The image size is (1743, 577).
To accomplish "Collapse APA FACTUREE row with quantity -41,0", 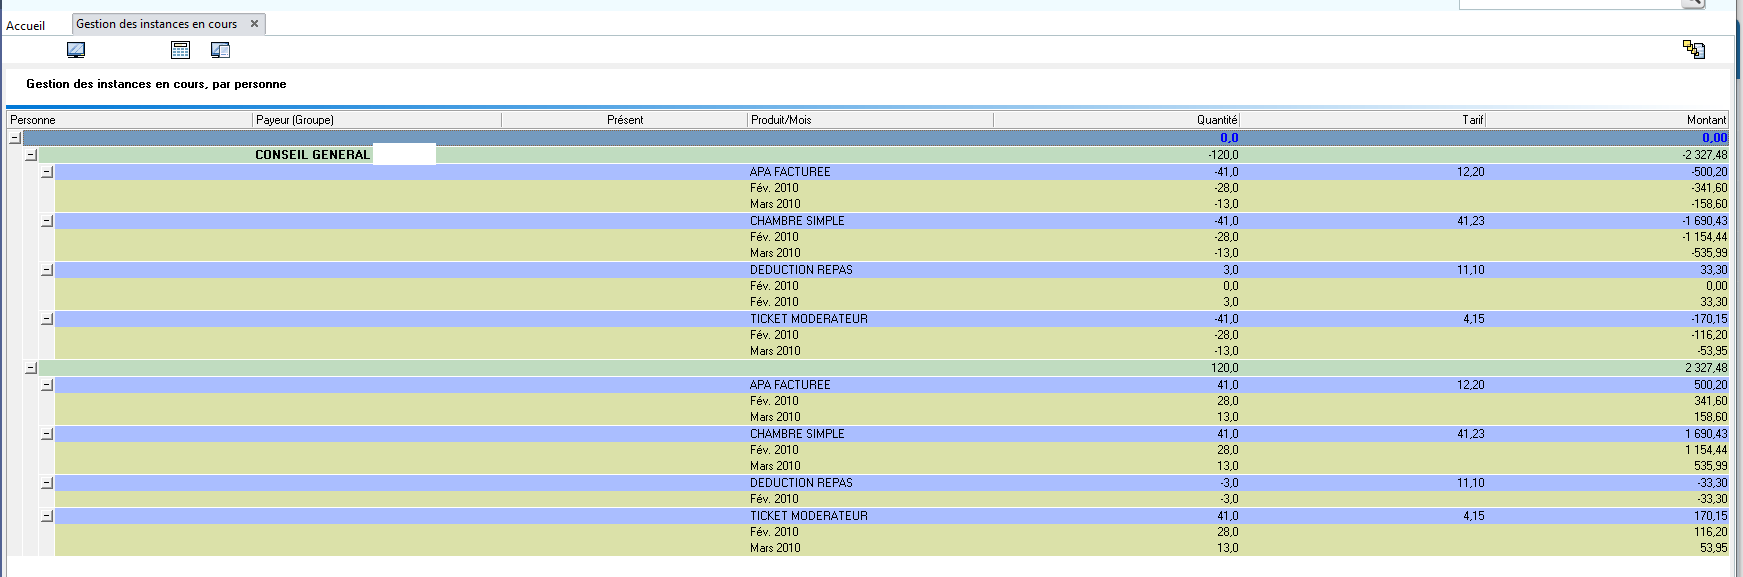I will point(47,172).
